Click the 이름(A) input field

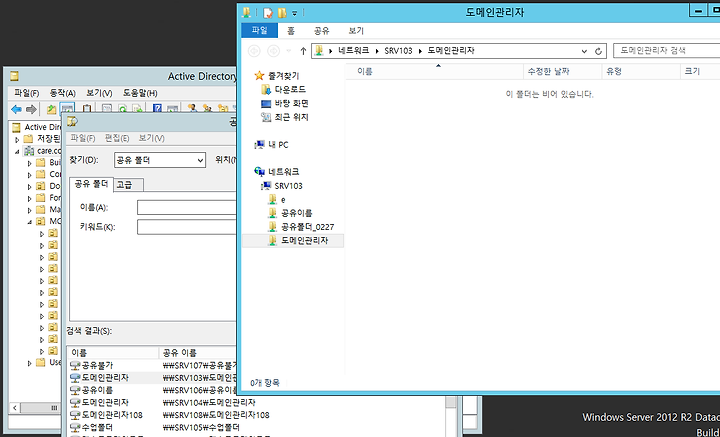pos(187,207)
